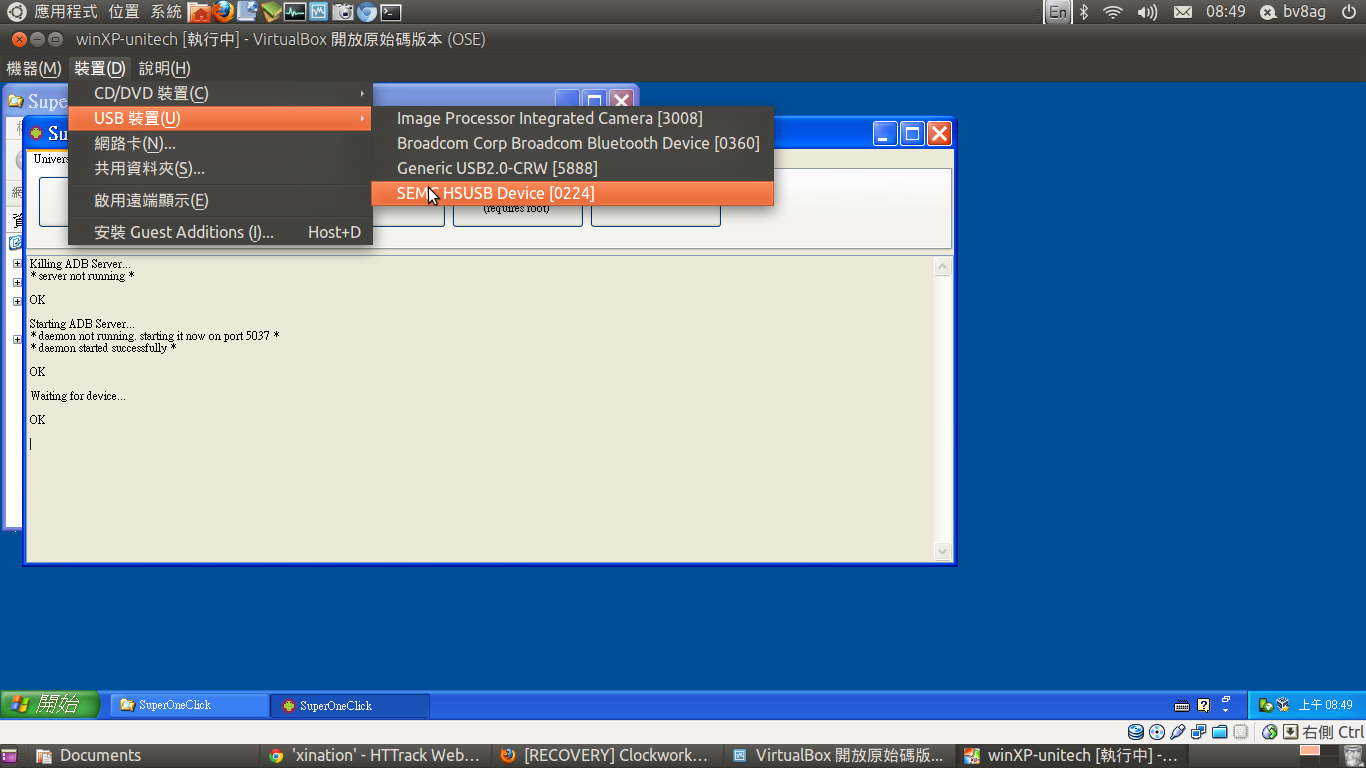Switch to [RECOVERY] Clockwork Firefox window

pos(605,756)
